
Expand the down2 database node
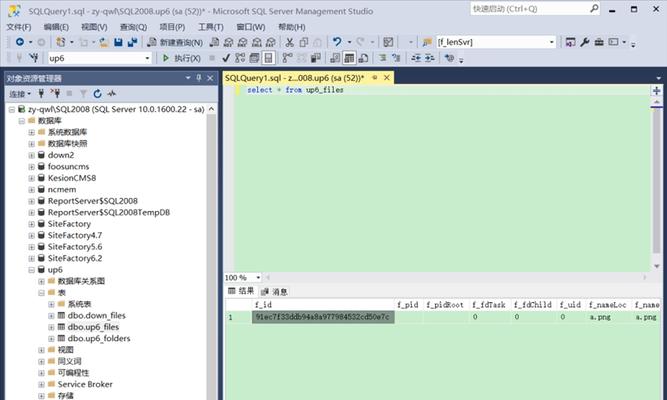[31, 155]
